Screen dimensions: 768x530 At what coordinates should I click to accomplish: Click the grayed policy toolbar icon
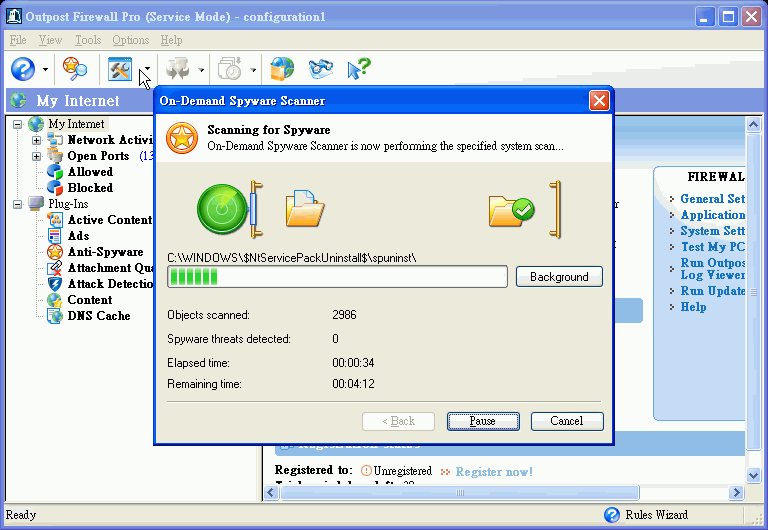tap(178, 69)
